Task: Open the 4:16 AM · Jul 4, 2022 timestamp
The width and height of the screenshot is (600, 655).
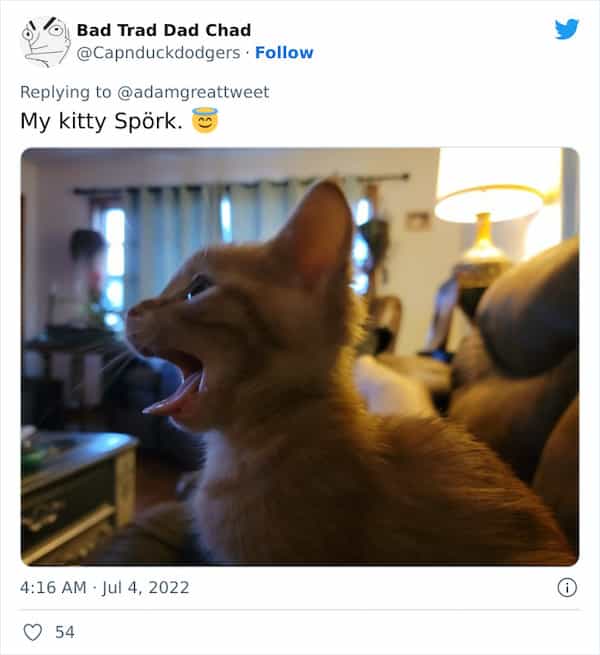Action: tap(105, 587)
